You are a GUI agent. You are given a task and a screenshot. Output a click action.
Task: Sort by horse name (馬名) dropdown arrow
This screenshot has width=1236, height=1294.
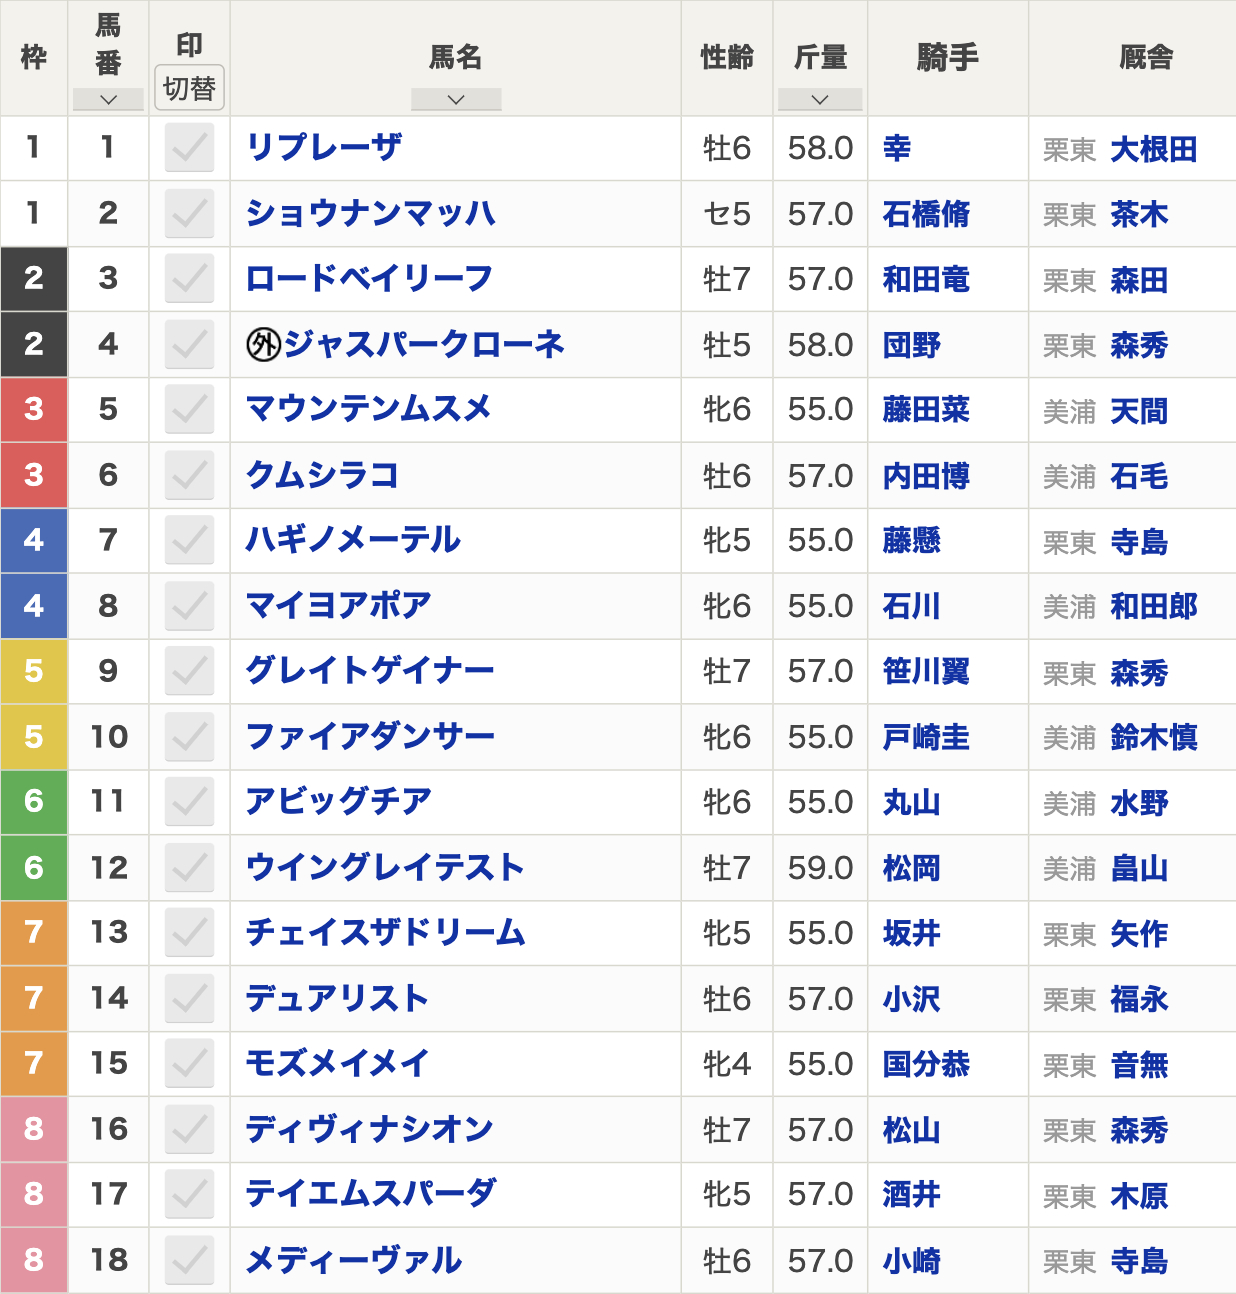click(x=456, y=99)
